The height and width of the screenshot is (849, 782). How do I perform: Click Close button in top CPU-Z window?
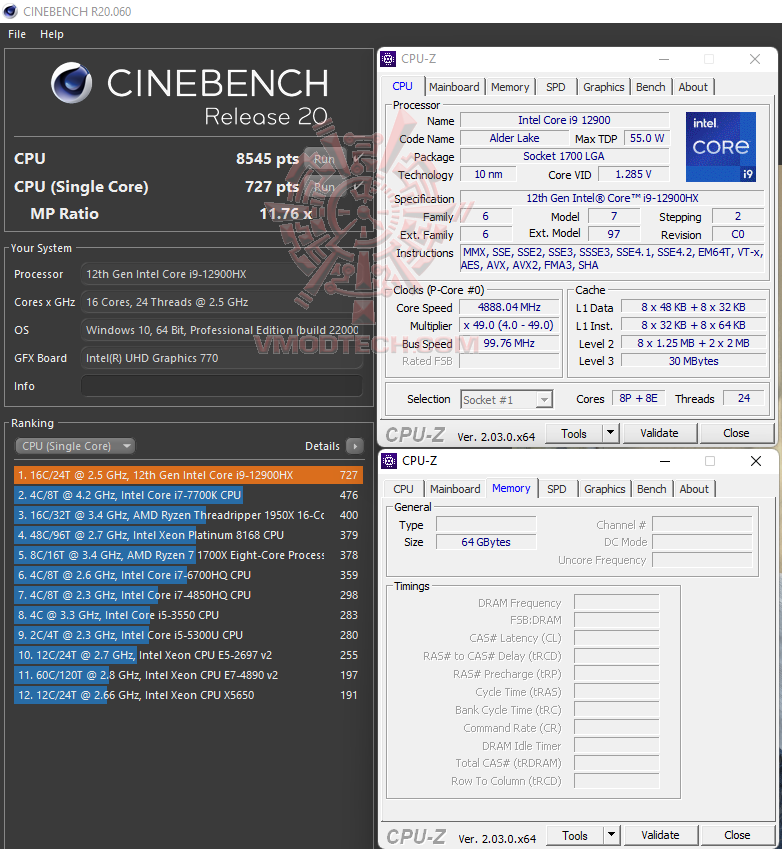(737, 433)
